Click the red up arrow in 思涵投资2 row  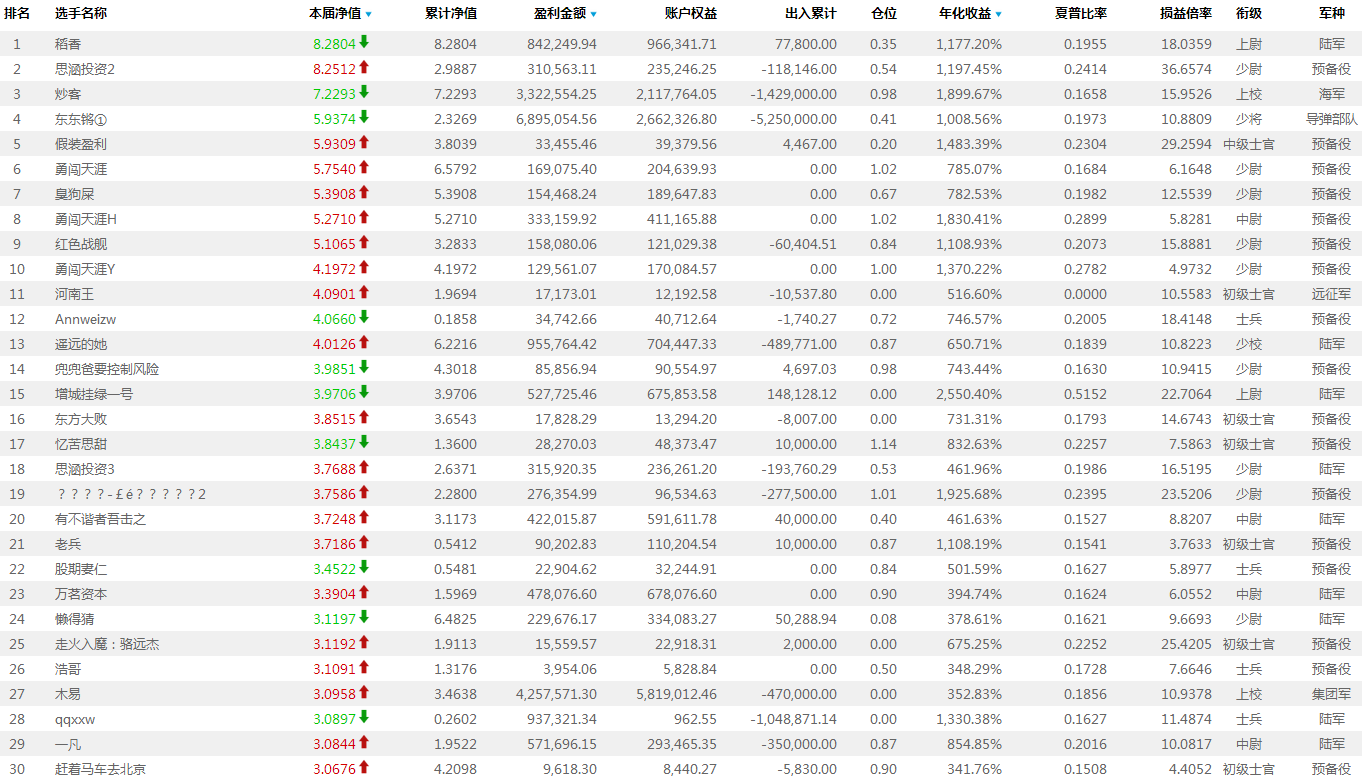point(364,67)
